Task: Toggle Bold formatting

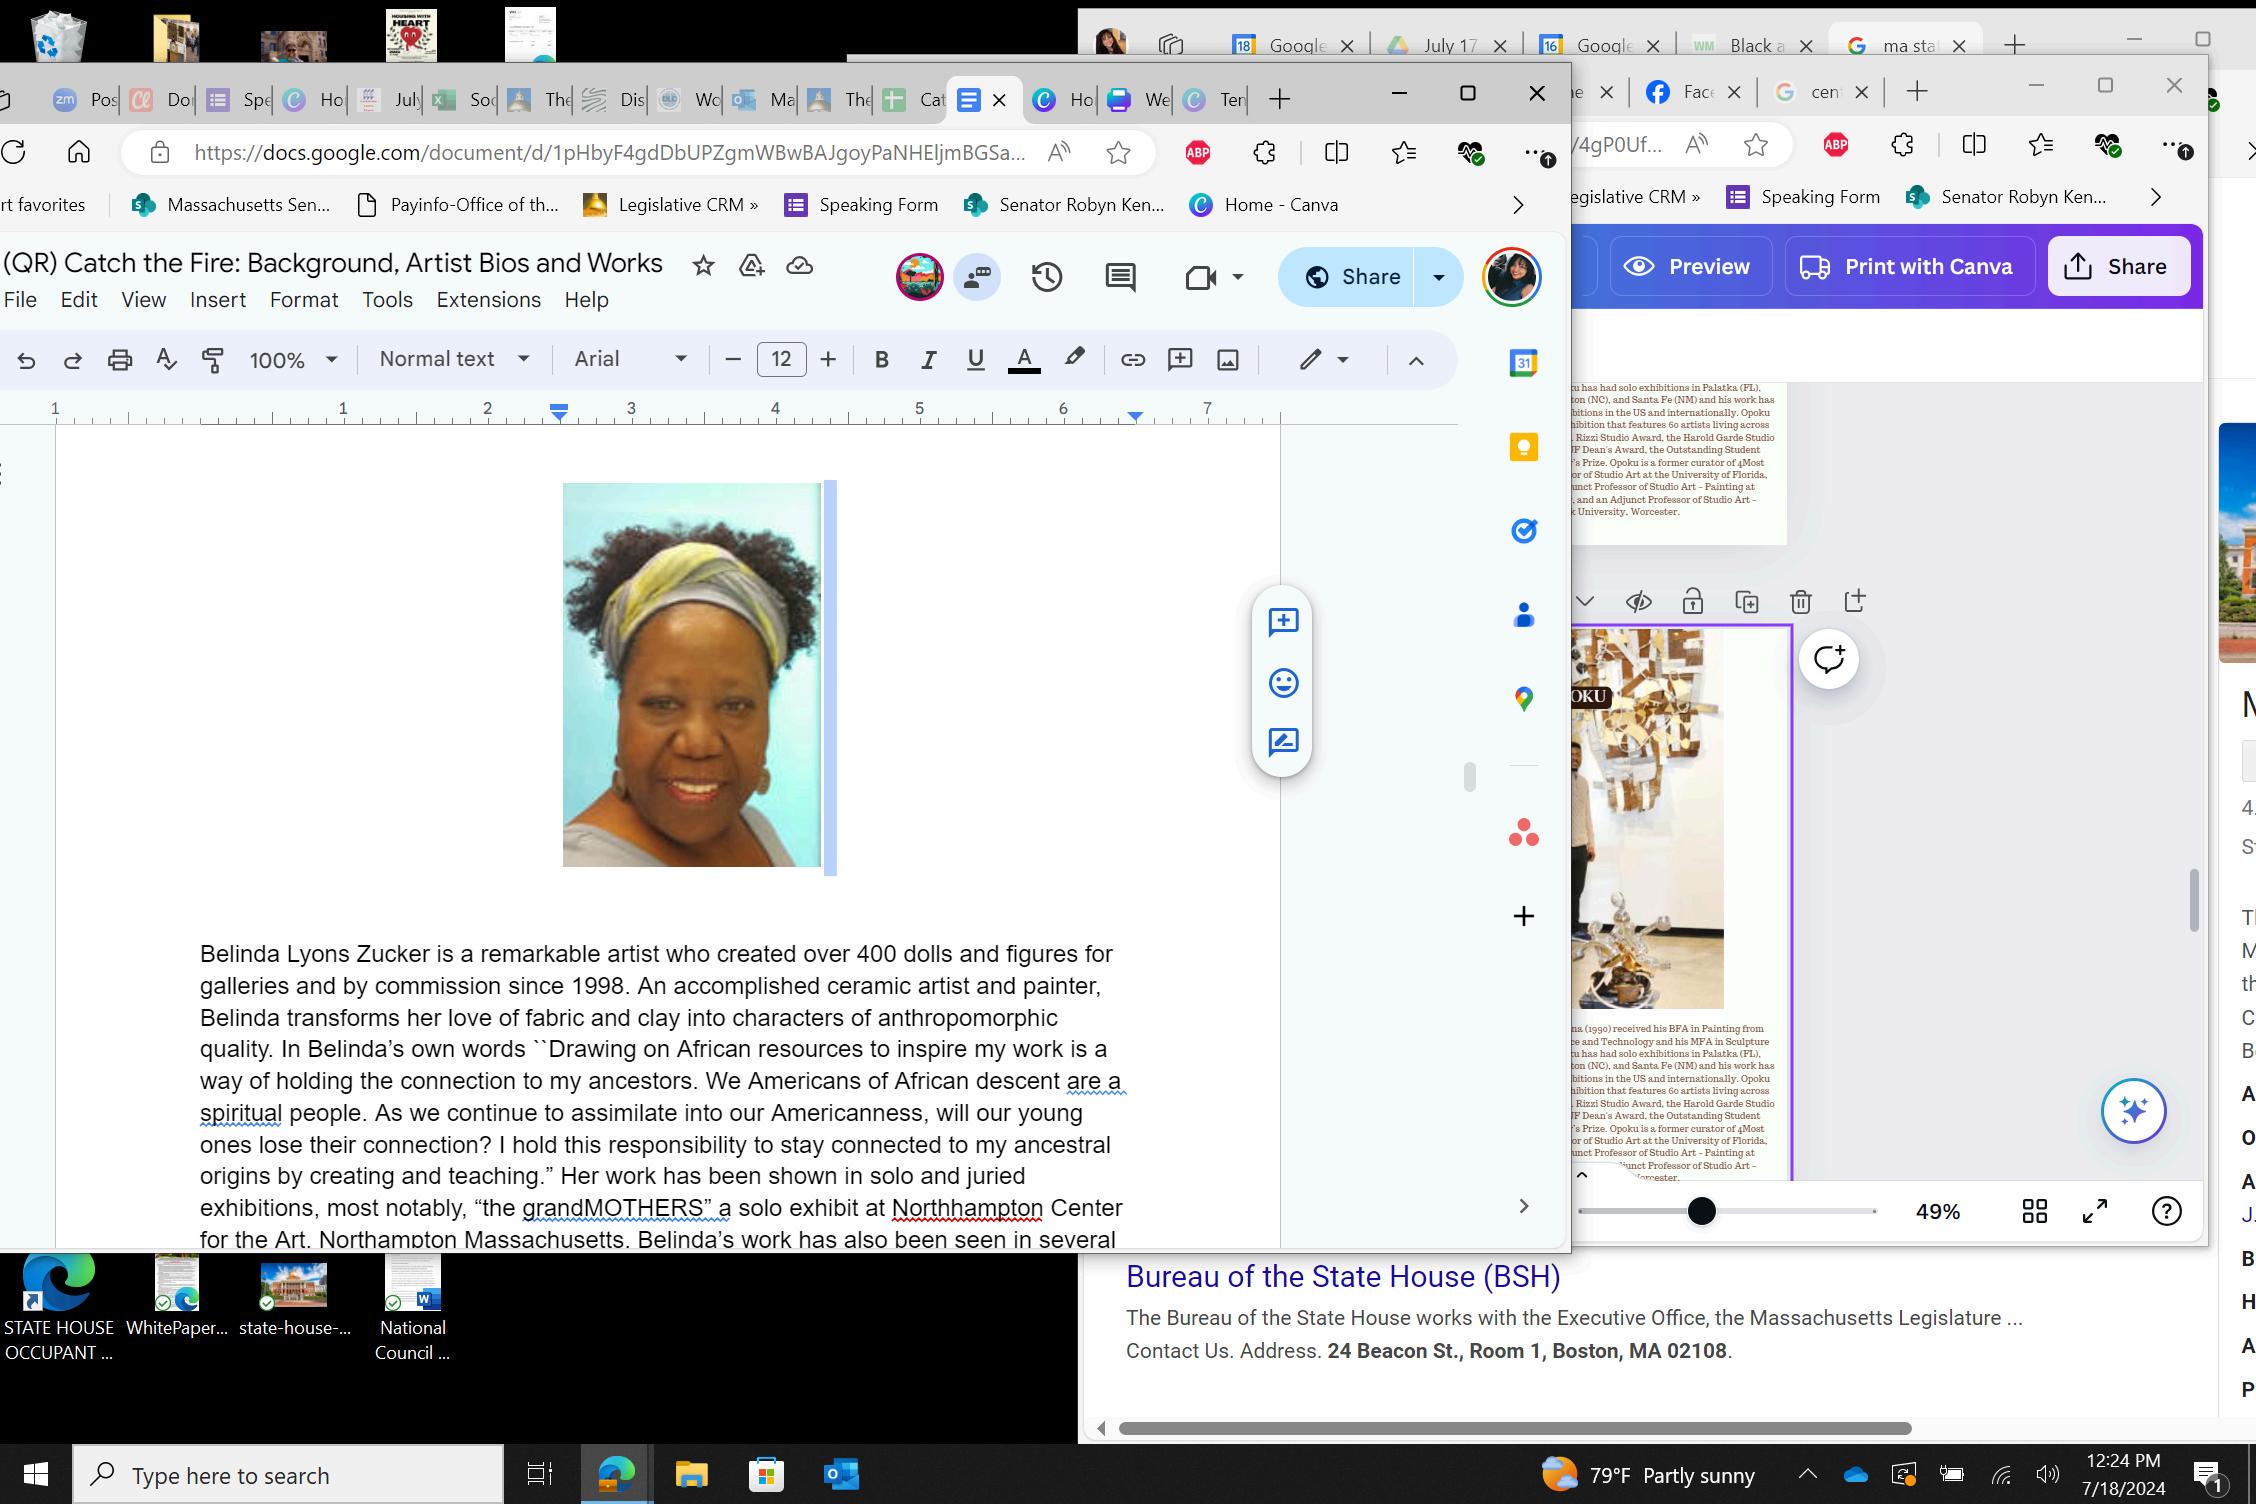Action: tap(881, 360)
